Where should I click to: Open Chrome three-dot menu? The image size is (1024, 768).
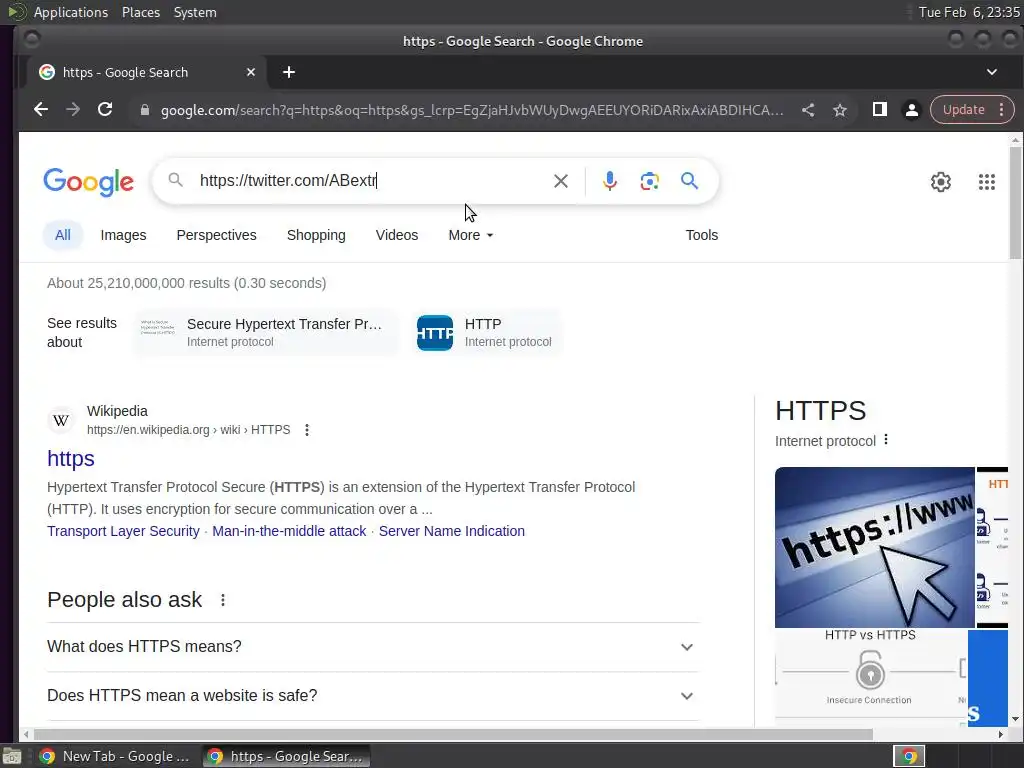(x=1001, y=110)
